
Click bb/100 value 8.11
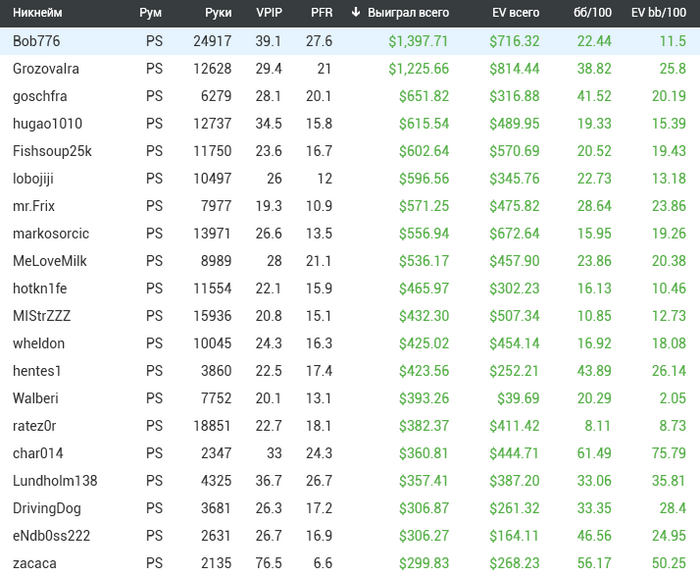[598, 426]
